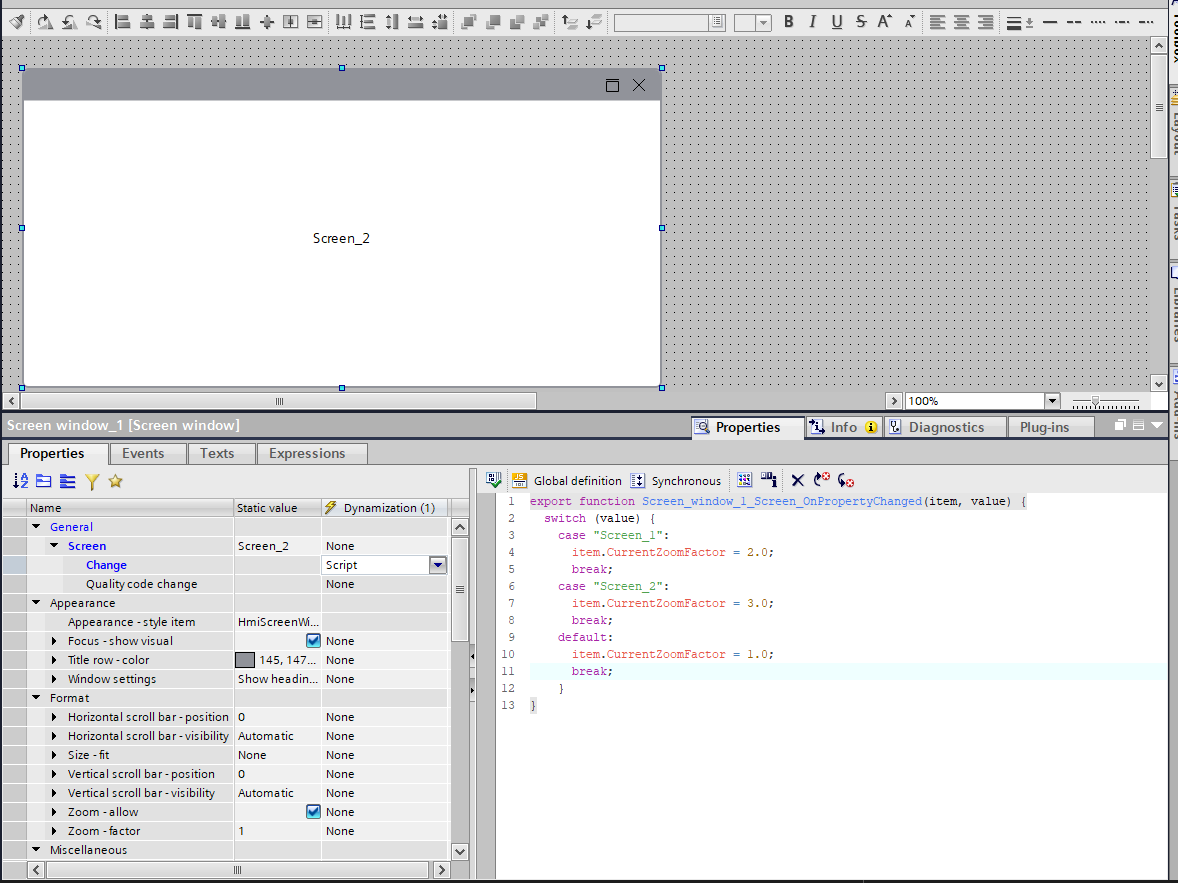Image resolution: width=1178 pixels, height=883 pixels.
Task: Click the alphabetical sort icon in Properties
Action: 21,482
